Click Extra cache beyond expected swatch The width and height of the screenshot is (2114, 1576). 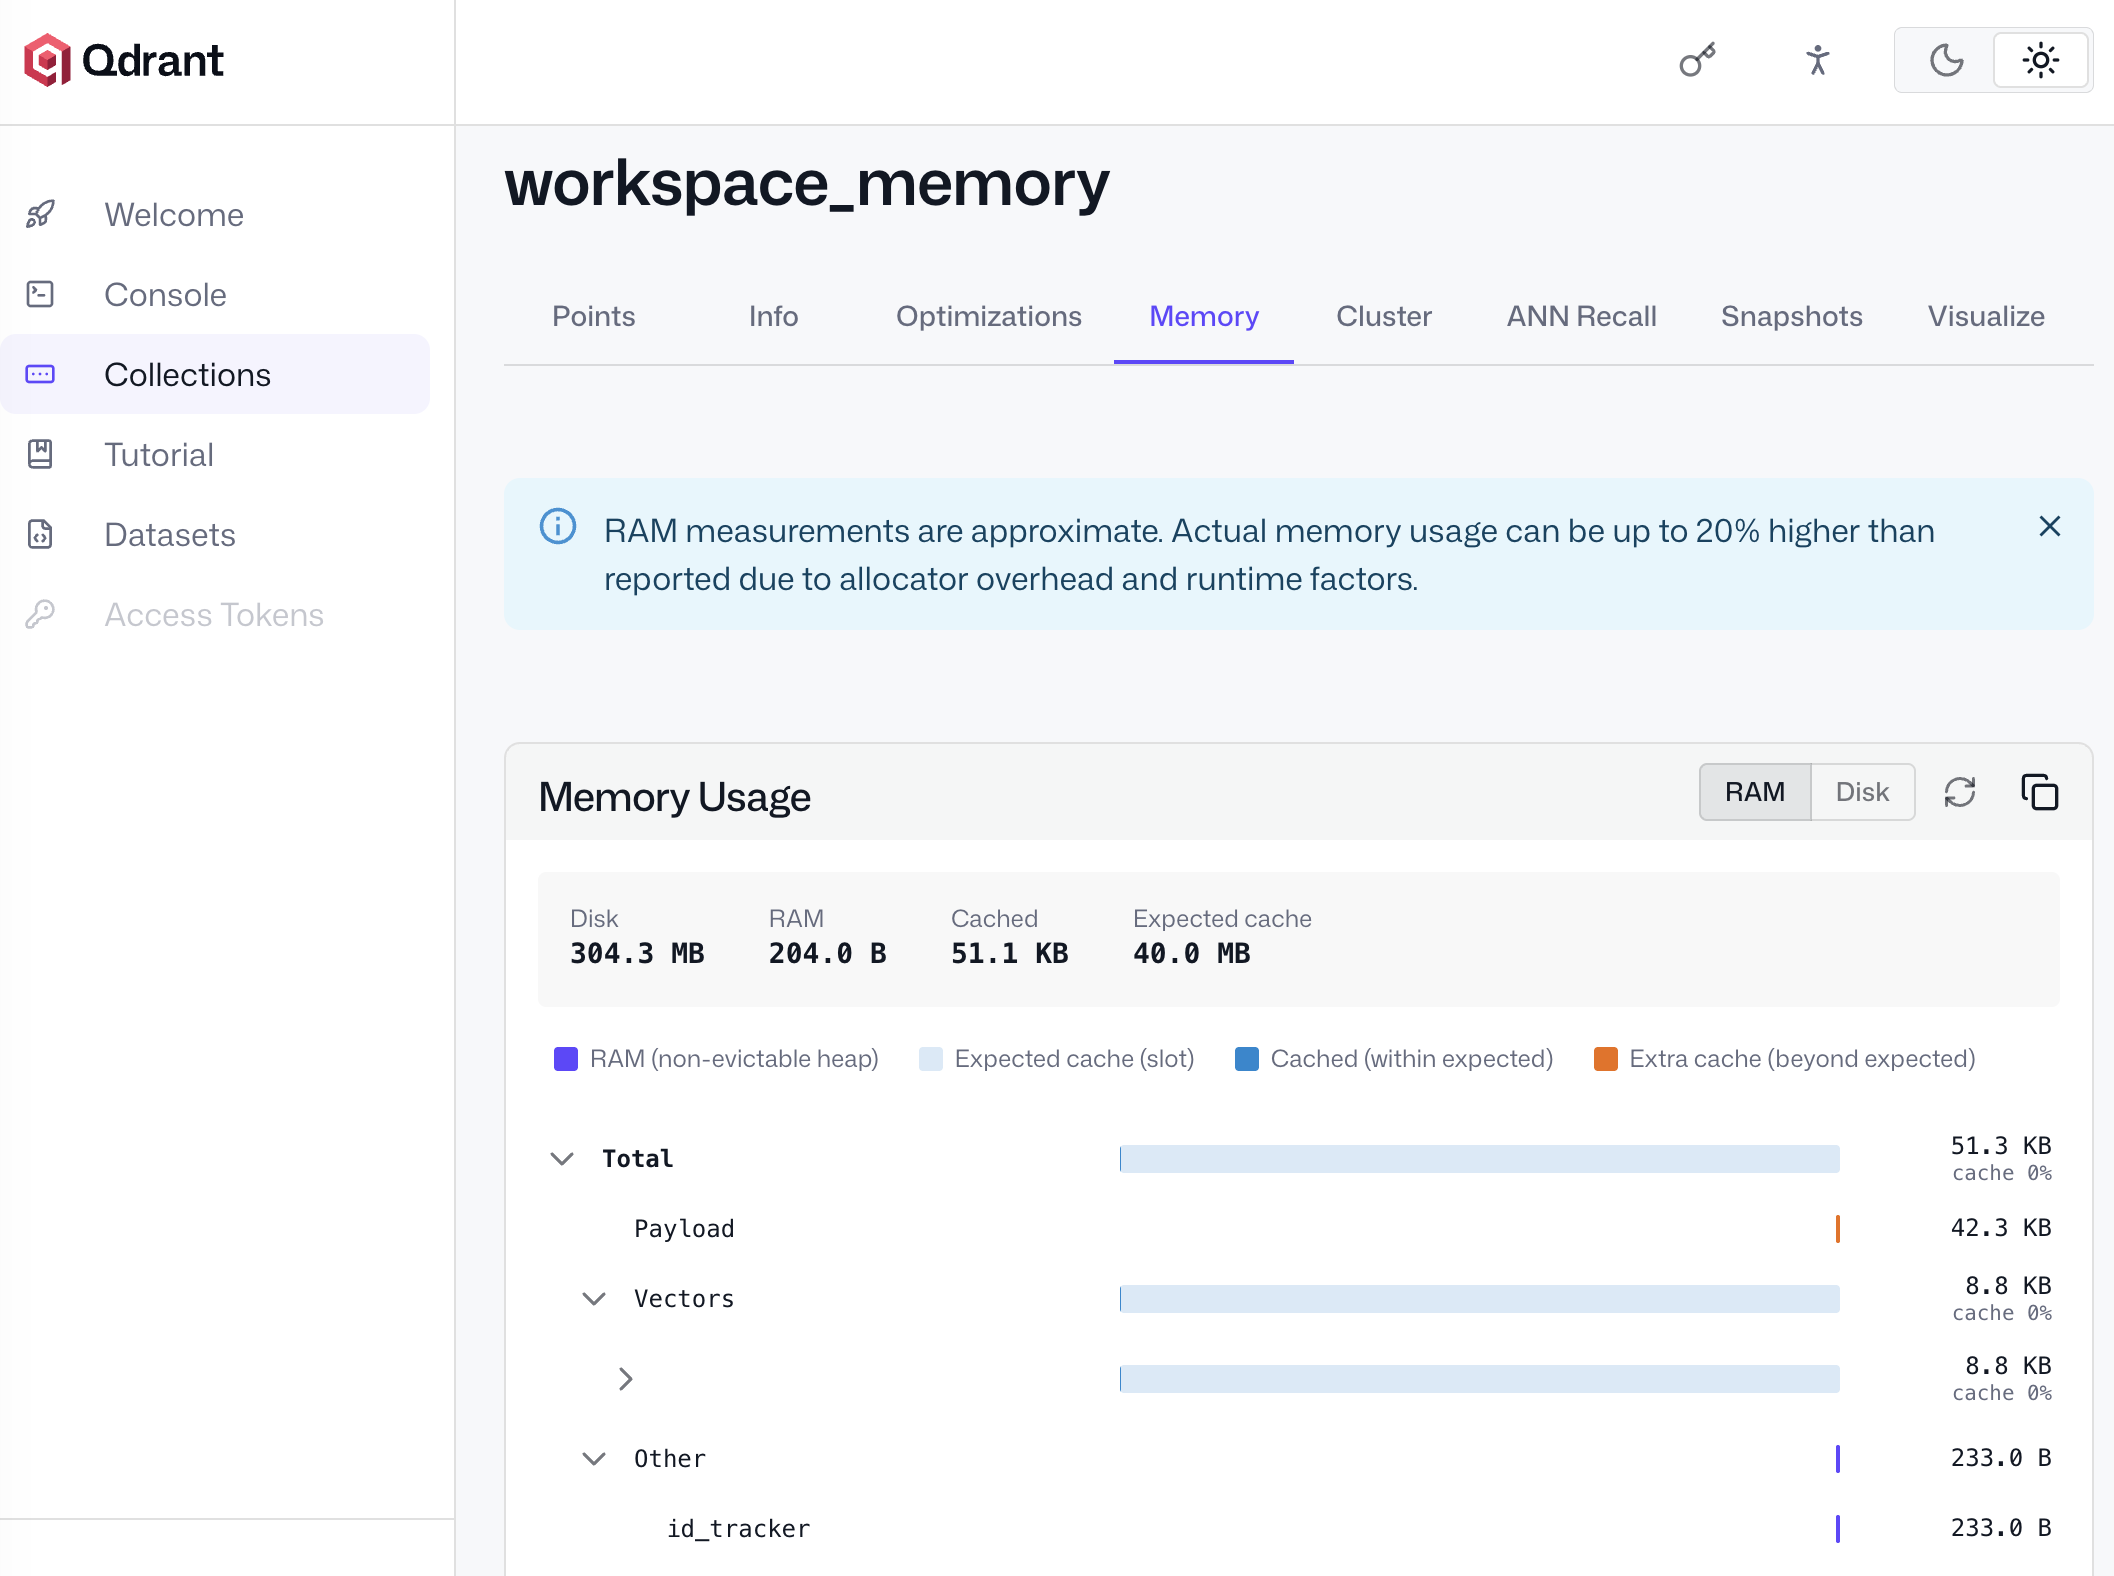(x=1606, y=1059)
